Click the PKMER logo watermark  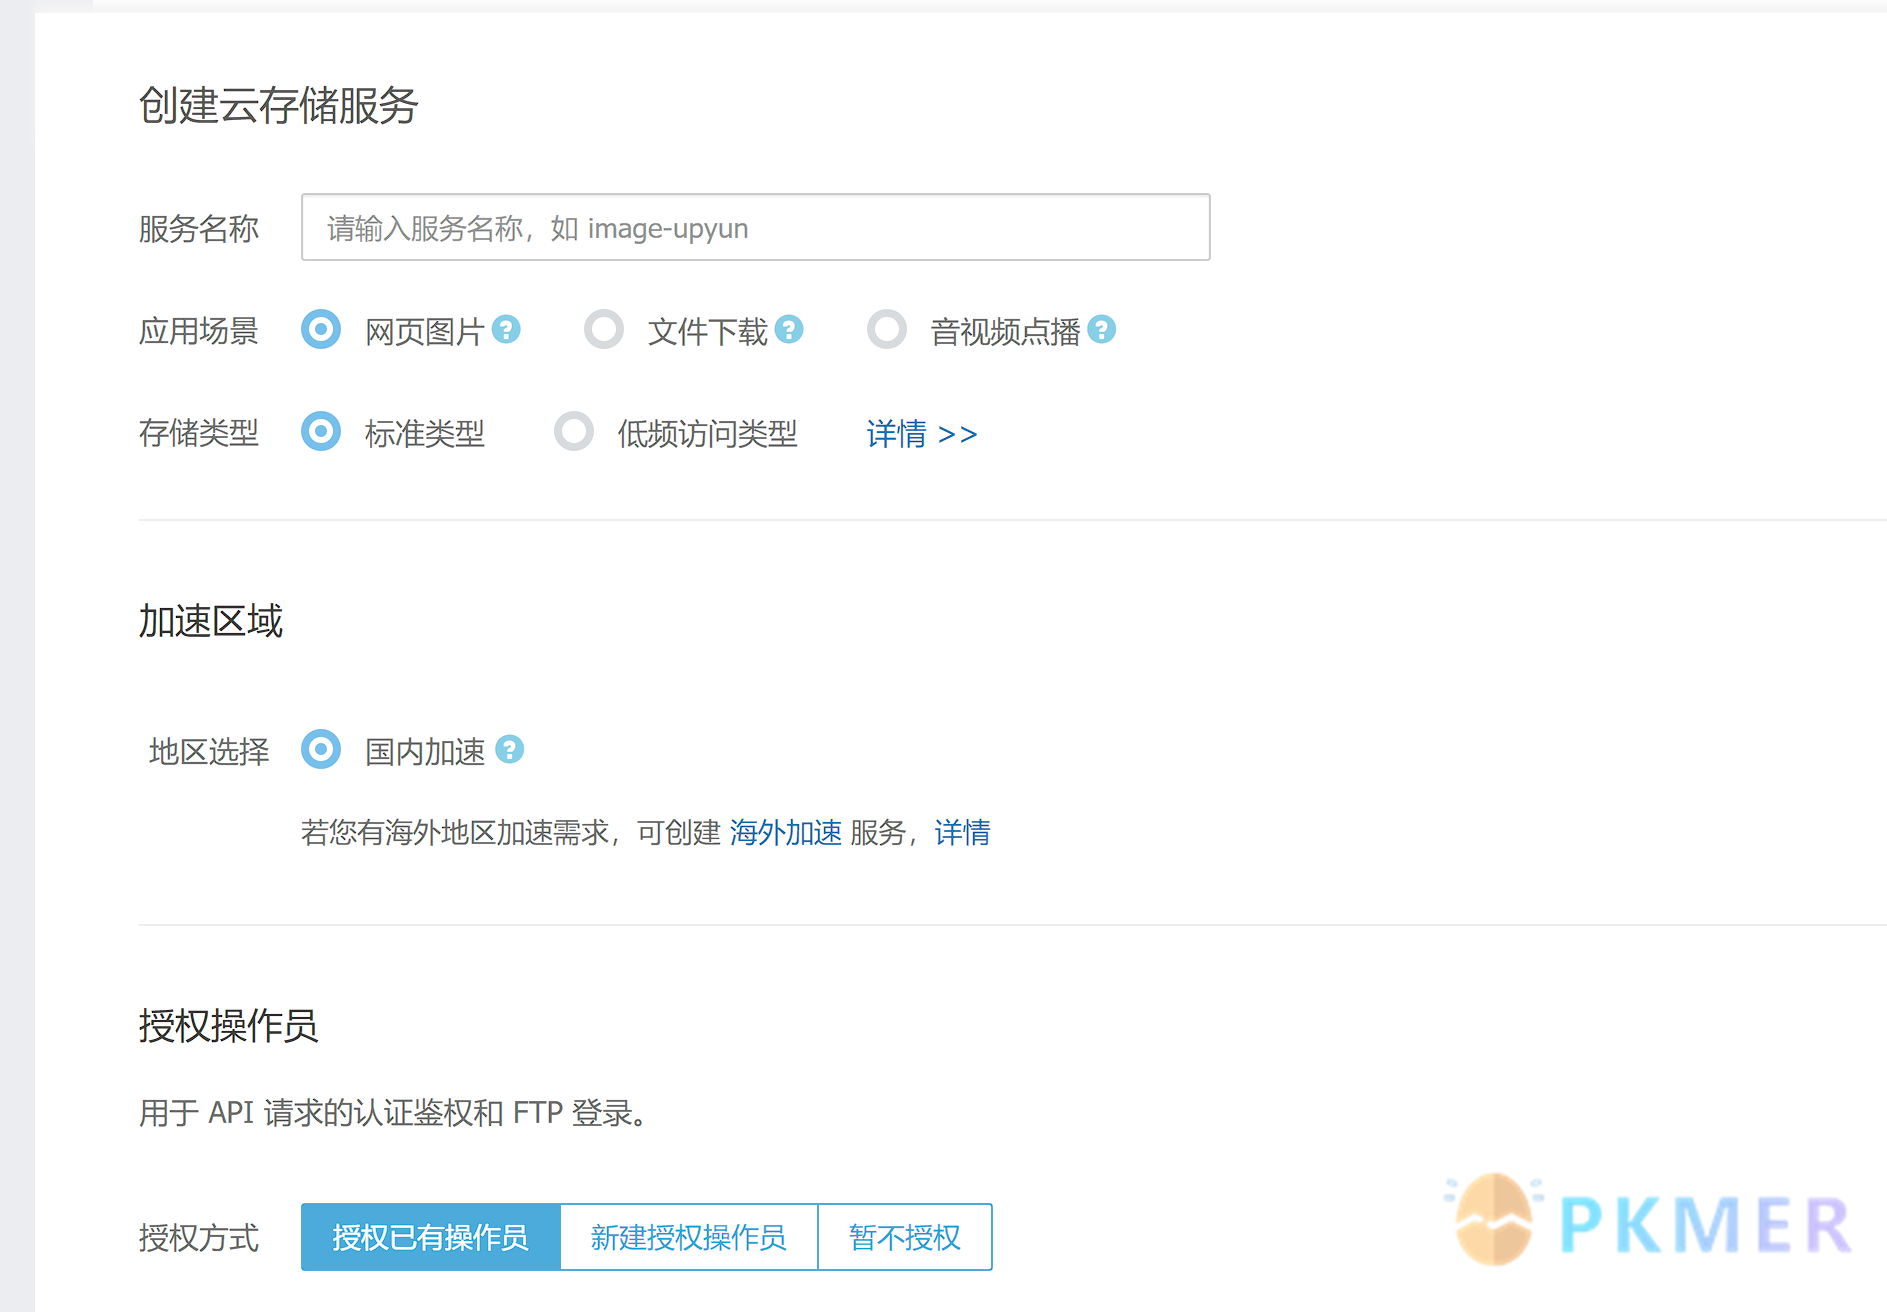pyautogui.click(x=1650, y=1222)
